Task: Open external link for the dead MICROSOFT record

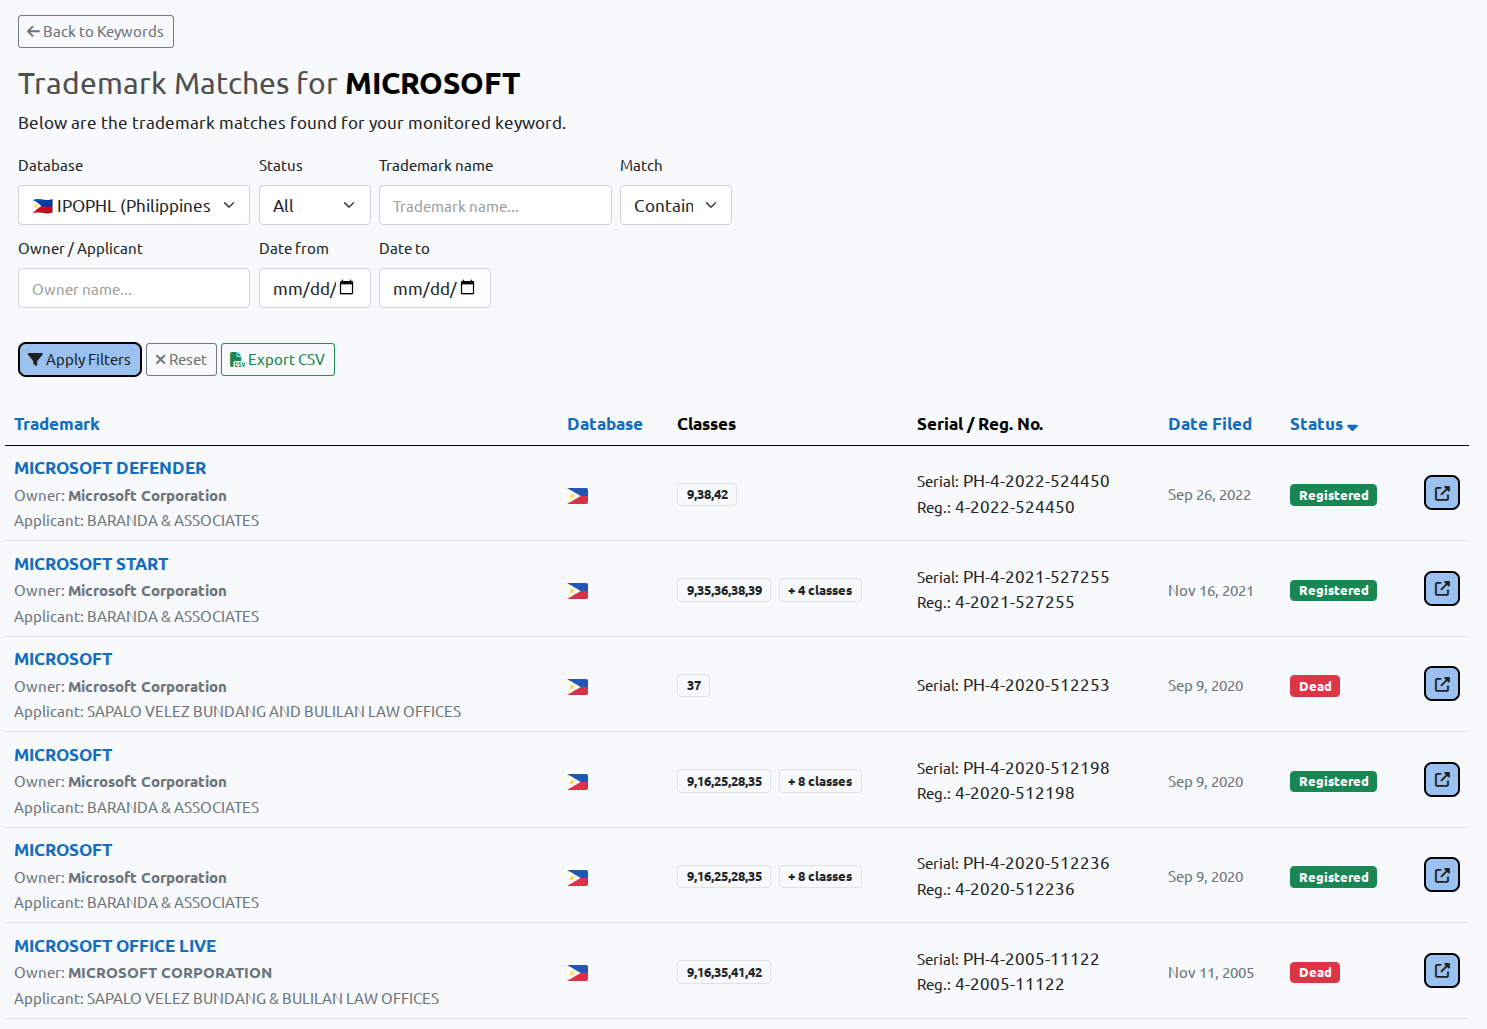Action: pyautogui.click(x=1441, y=683)
